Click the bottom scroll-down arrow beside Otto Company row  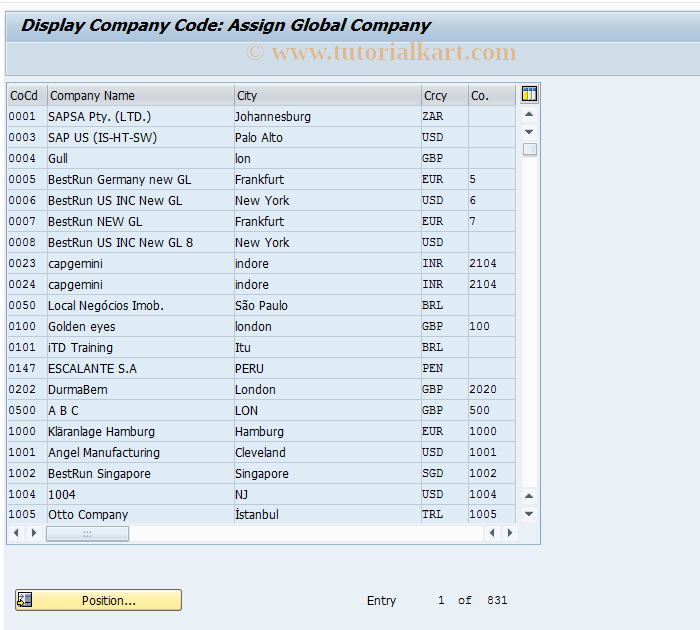(x=529, y=514)
